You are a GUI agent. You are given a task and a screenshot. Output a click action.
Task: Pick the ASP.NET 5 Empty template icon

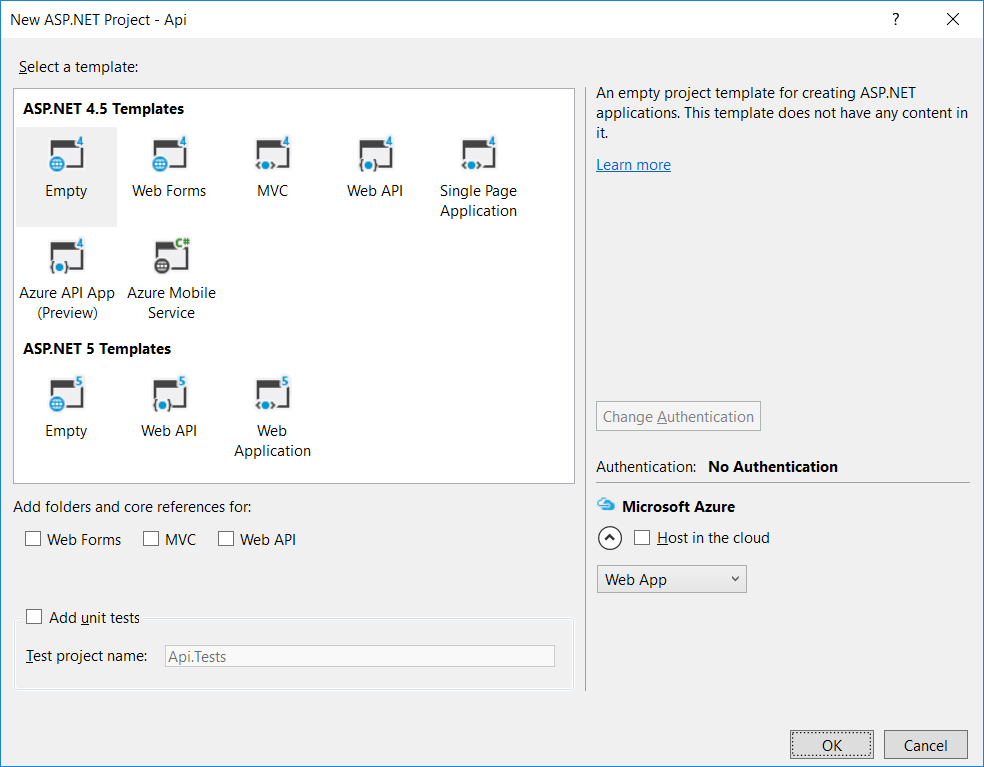[x=66, y=394]
